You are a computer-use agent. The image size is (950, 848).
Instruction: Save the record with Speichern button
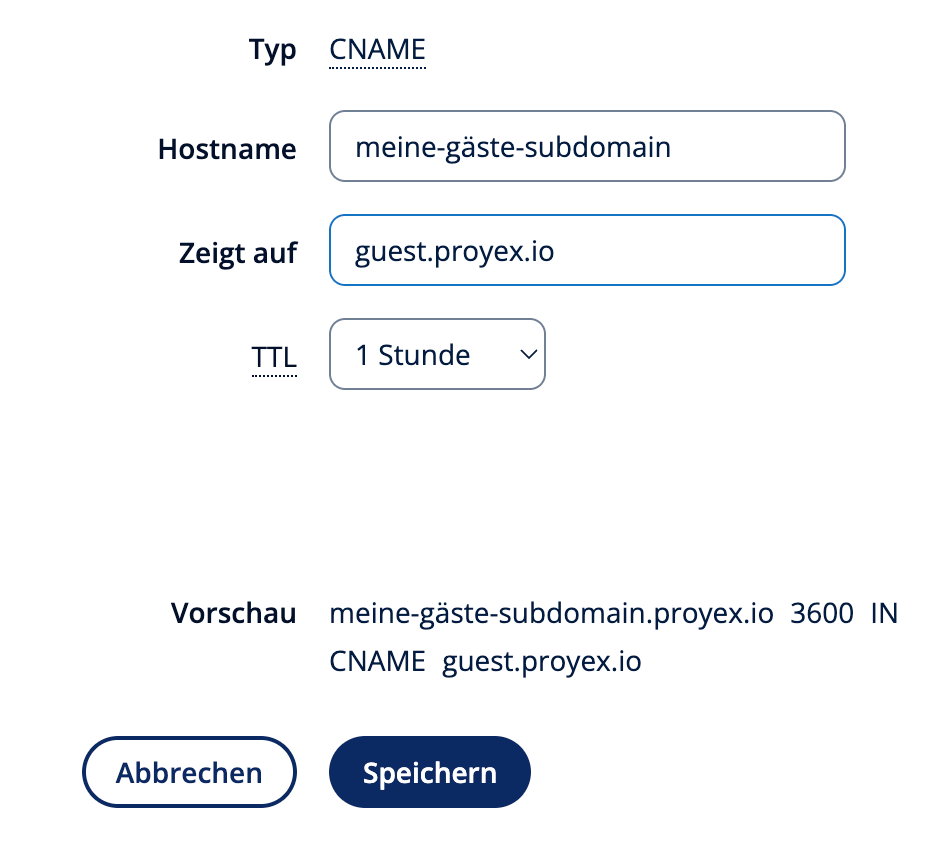tap(430, 772)
